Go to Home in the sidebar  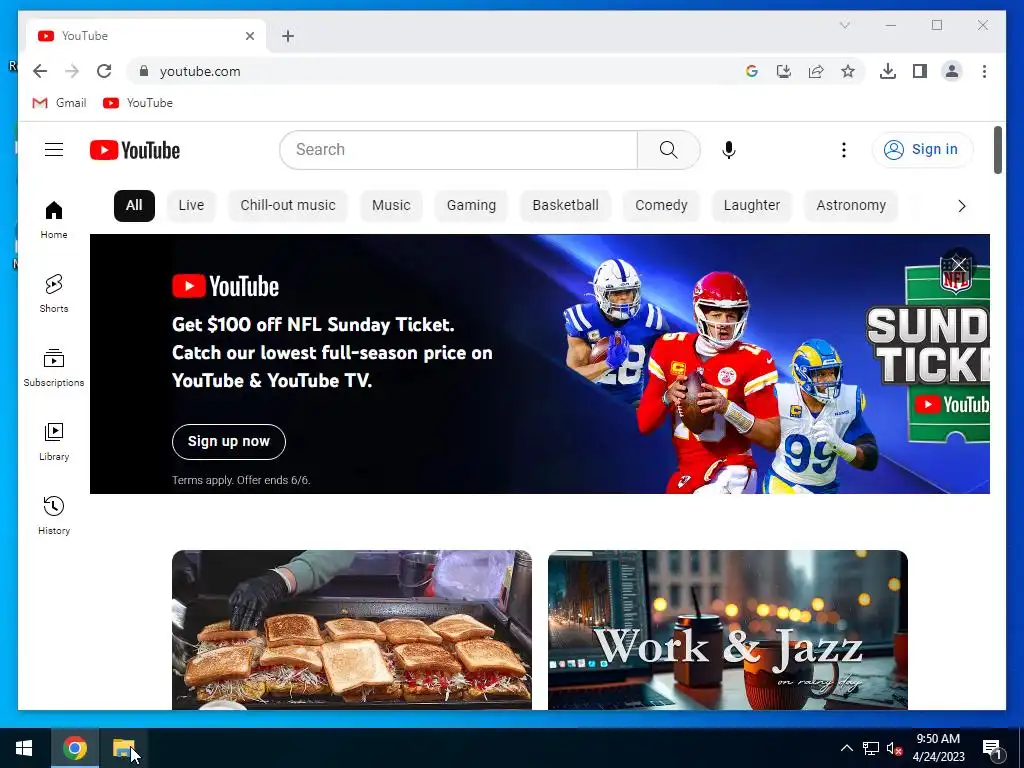[54, 220]
